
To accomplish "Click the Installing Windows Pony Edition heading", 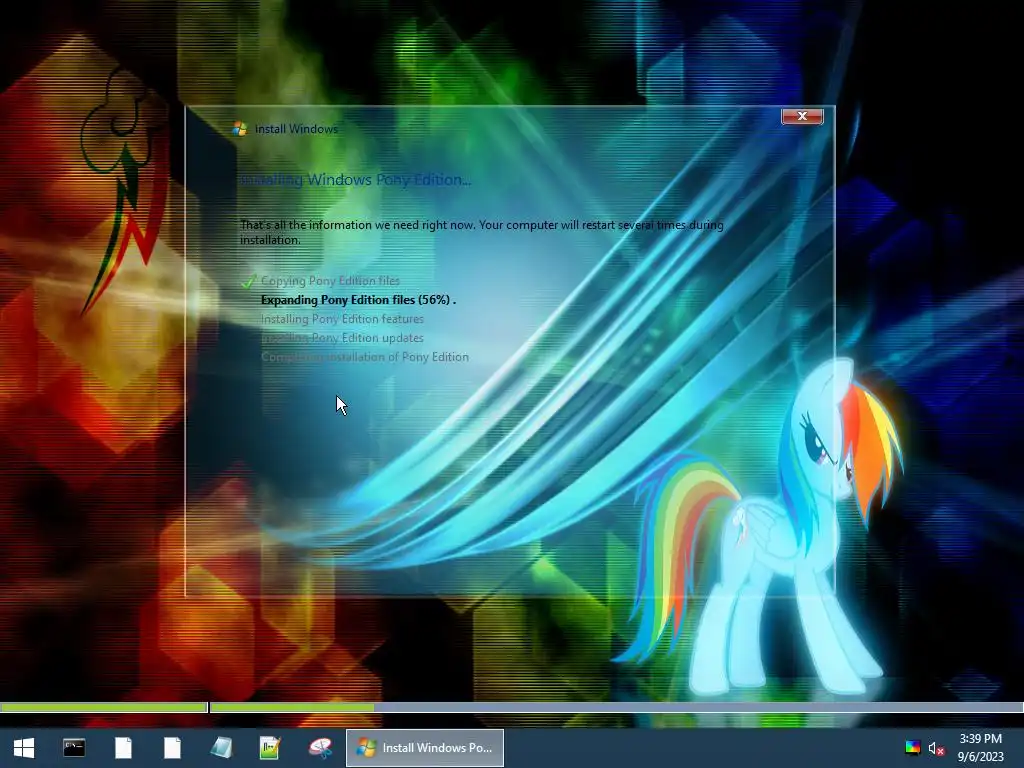I will (355, 180).
